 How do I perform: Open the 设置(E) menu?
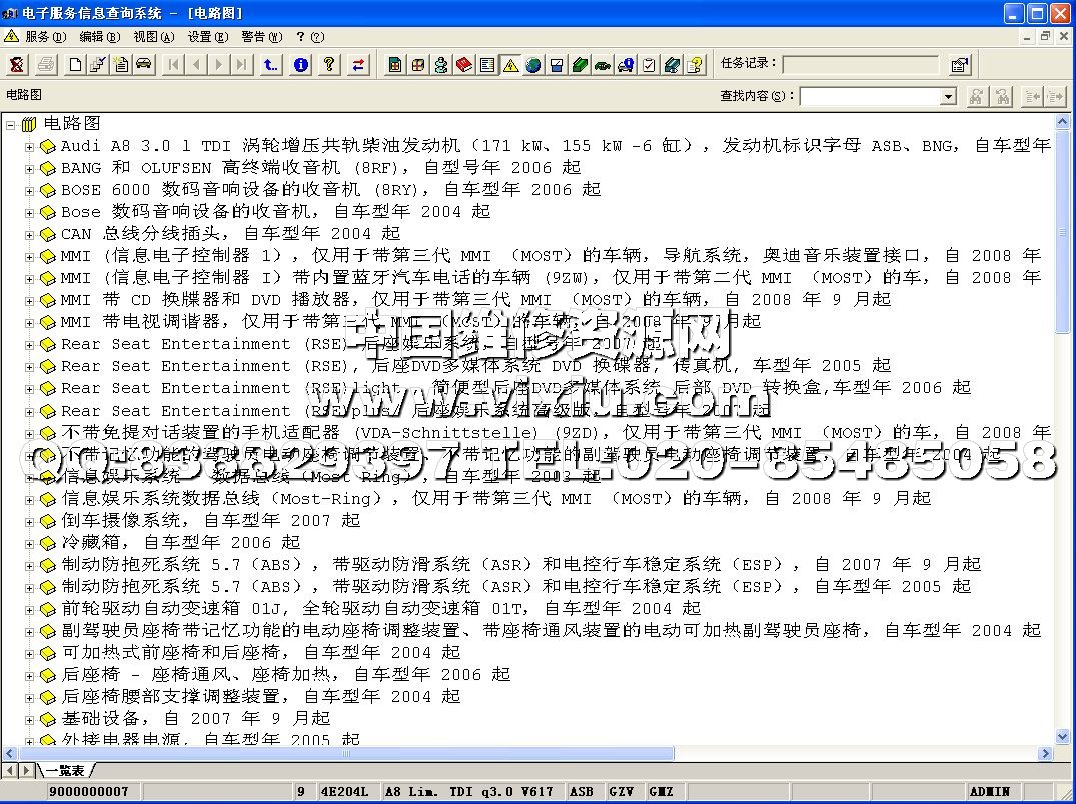(x=208, y=37)
